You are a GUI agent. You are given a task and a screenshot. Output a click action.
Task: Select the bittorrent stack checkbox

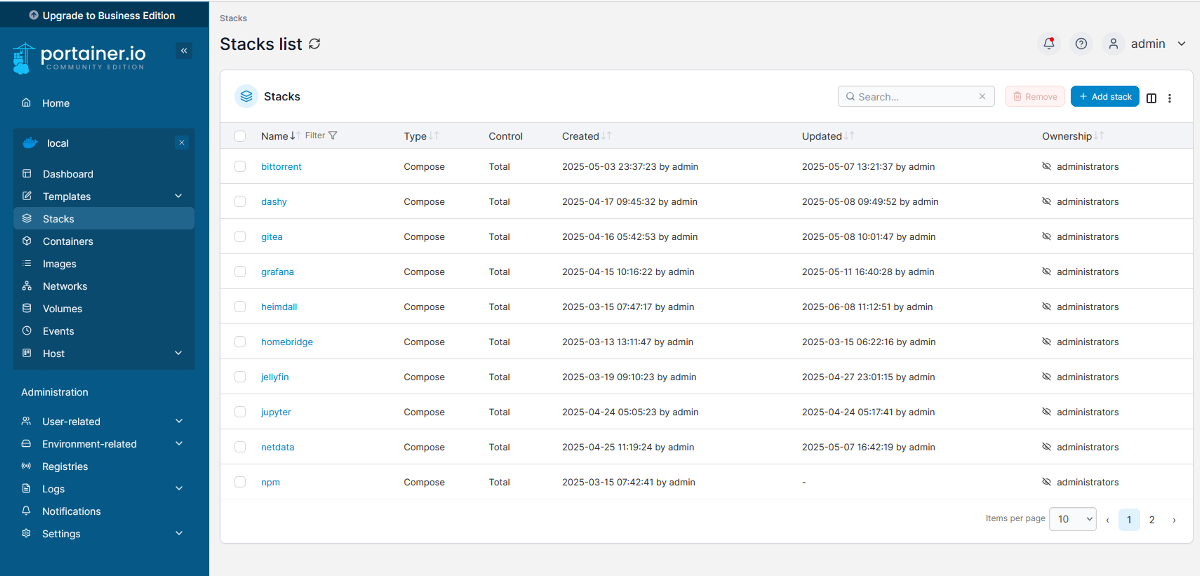tap(240, 167)
